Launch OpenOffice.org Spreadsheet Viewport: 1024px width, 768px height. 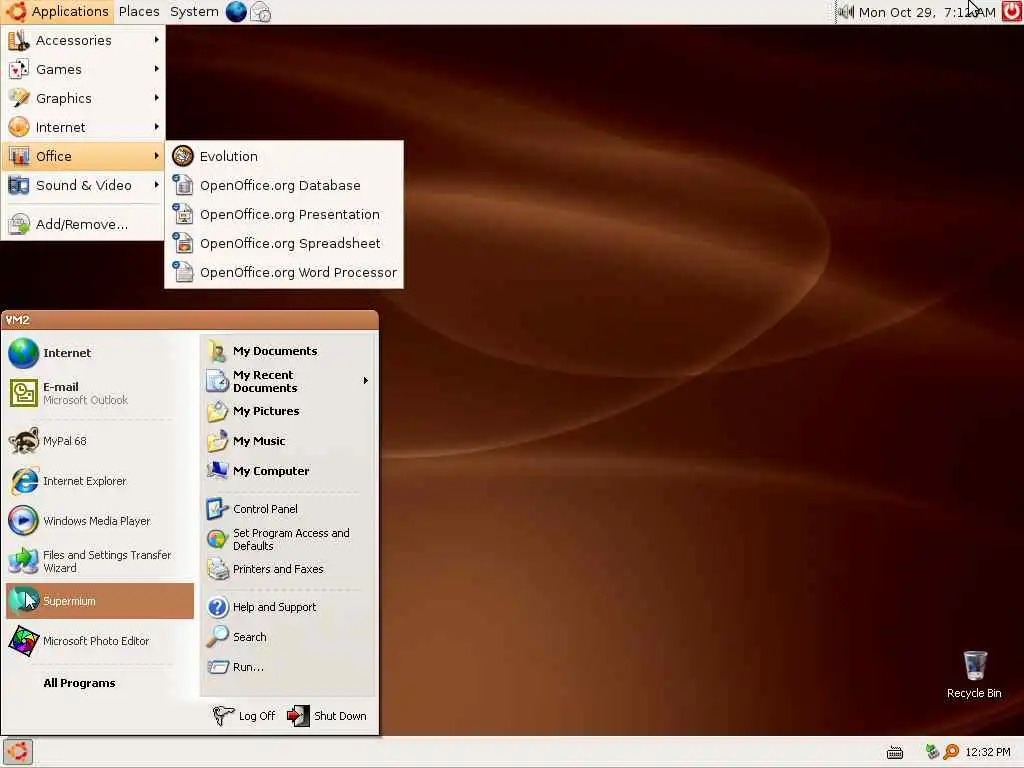[x=284, y=243]
